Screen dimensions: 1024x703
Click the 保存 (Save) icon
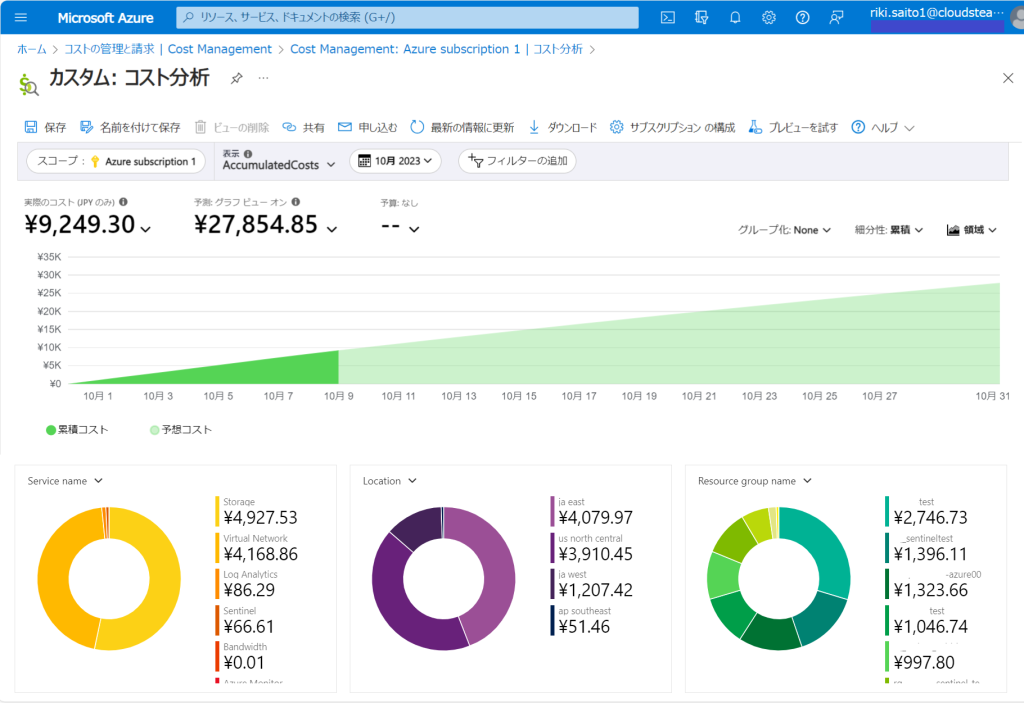coord(32,127)
